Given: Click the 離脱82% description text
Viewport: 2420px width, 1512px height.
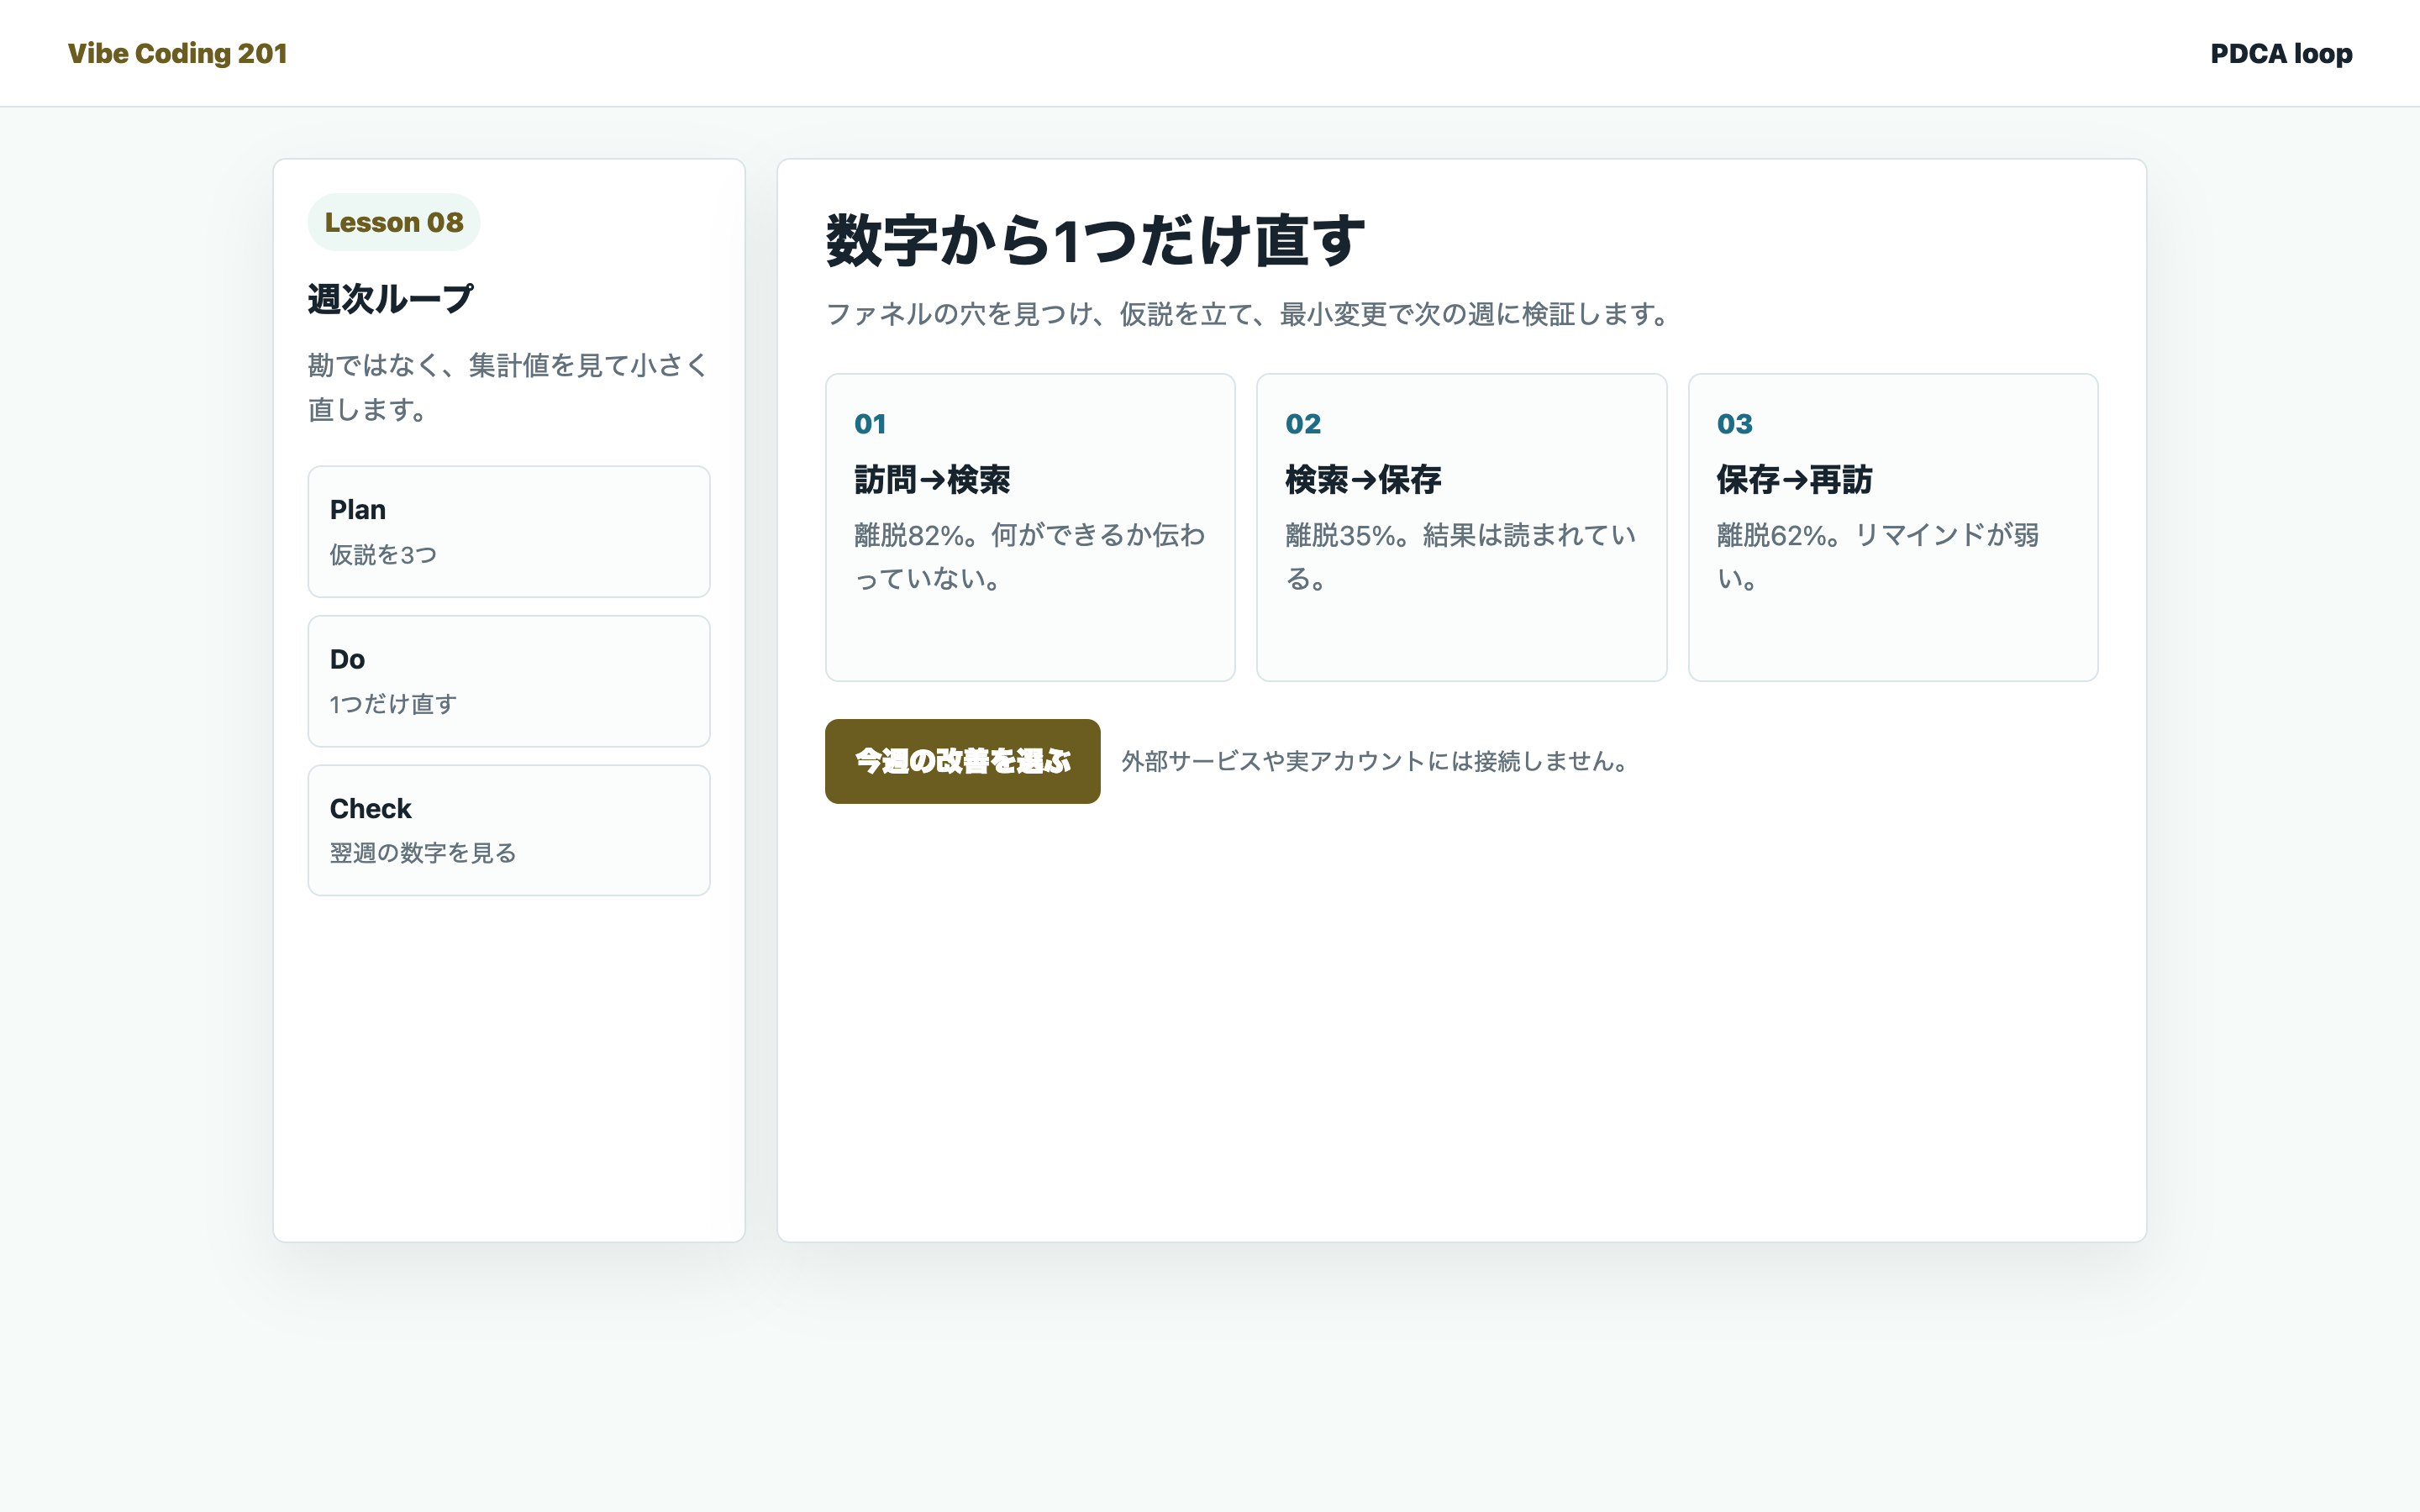Looking at the screenshot, I should [x=1030, y=557].
